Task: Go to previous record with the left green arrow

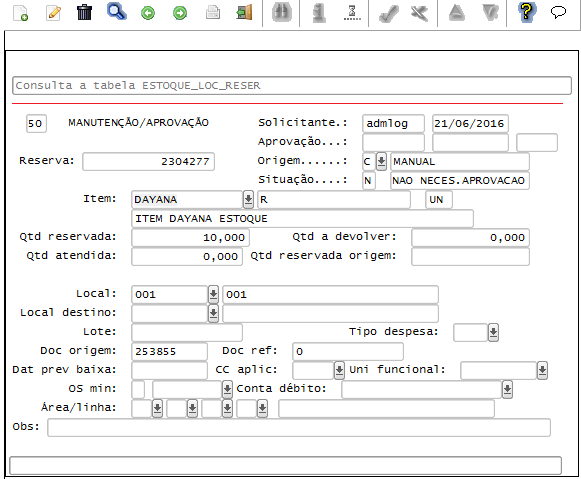Action: (148, 13)
